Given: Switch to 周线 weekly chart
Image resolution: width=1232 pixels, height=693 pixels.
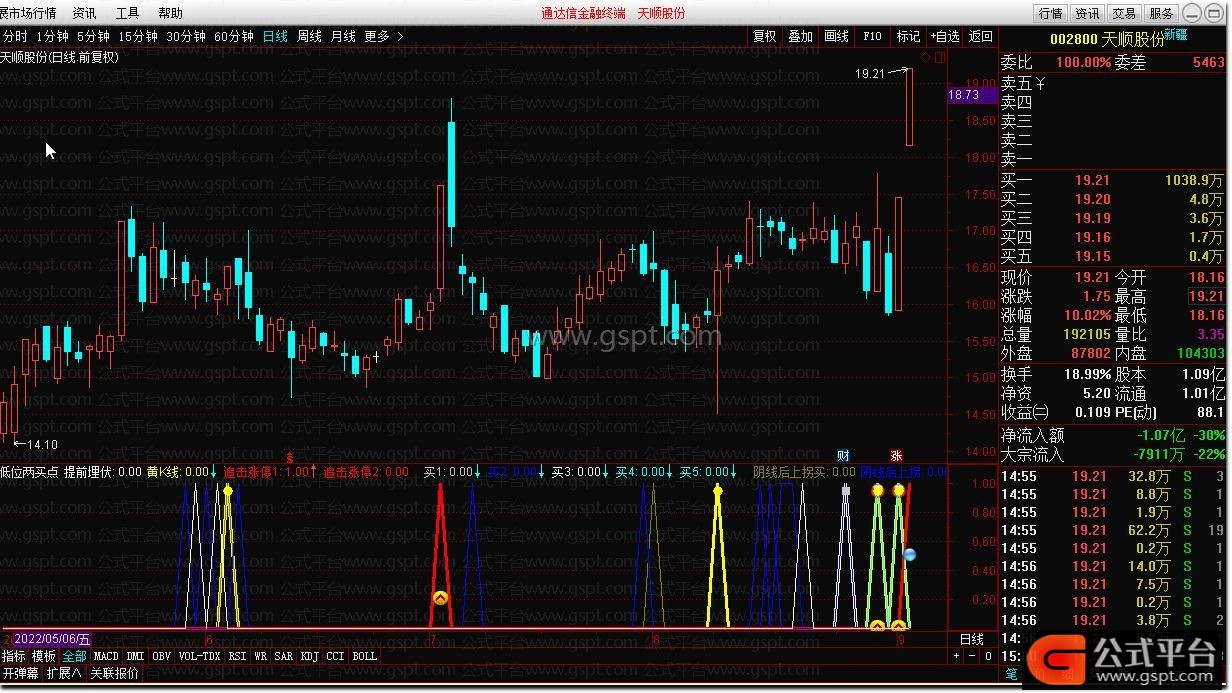Looking at the screenshot, I should click(310, 36).
